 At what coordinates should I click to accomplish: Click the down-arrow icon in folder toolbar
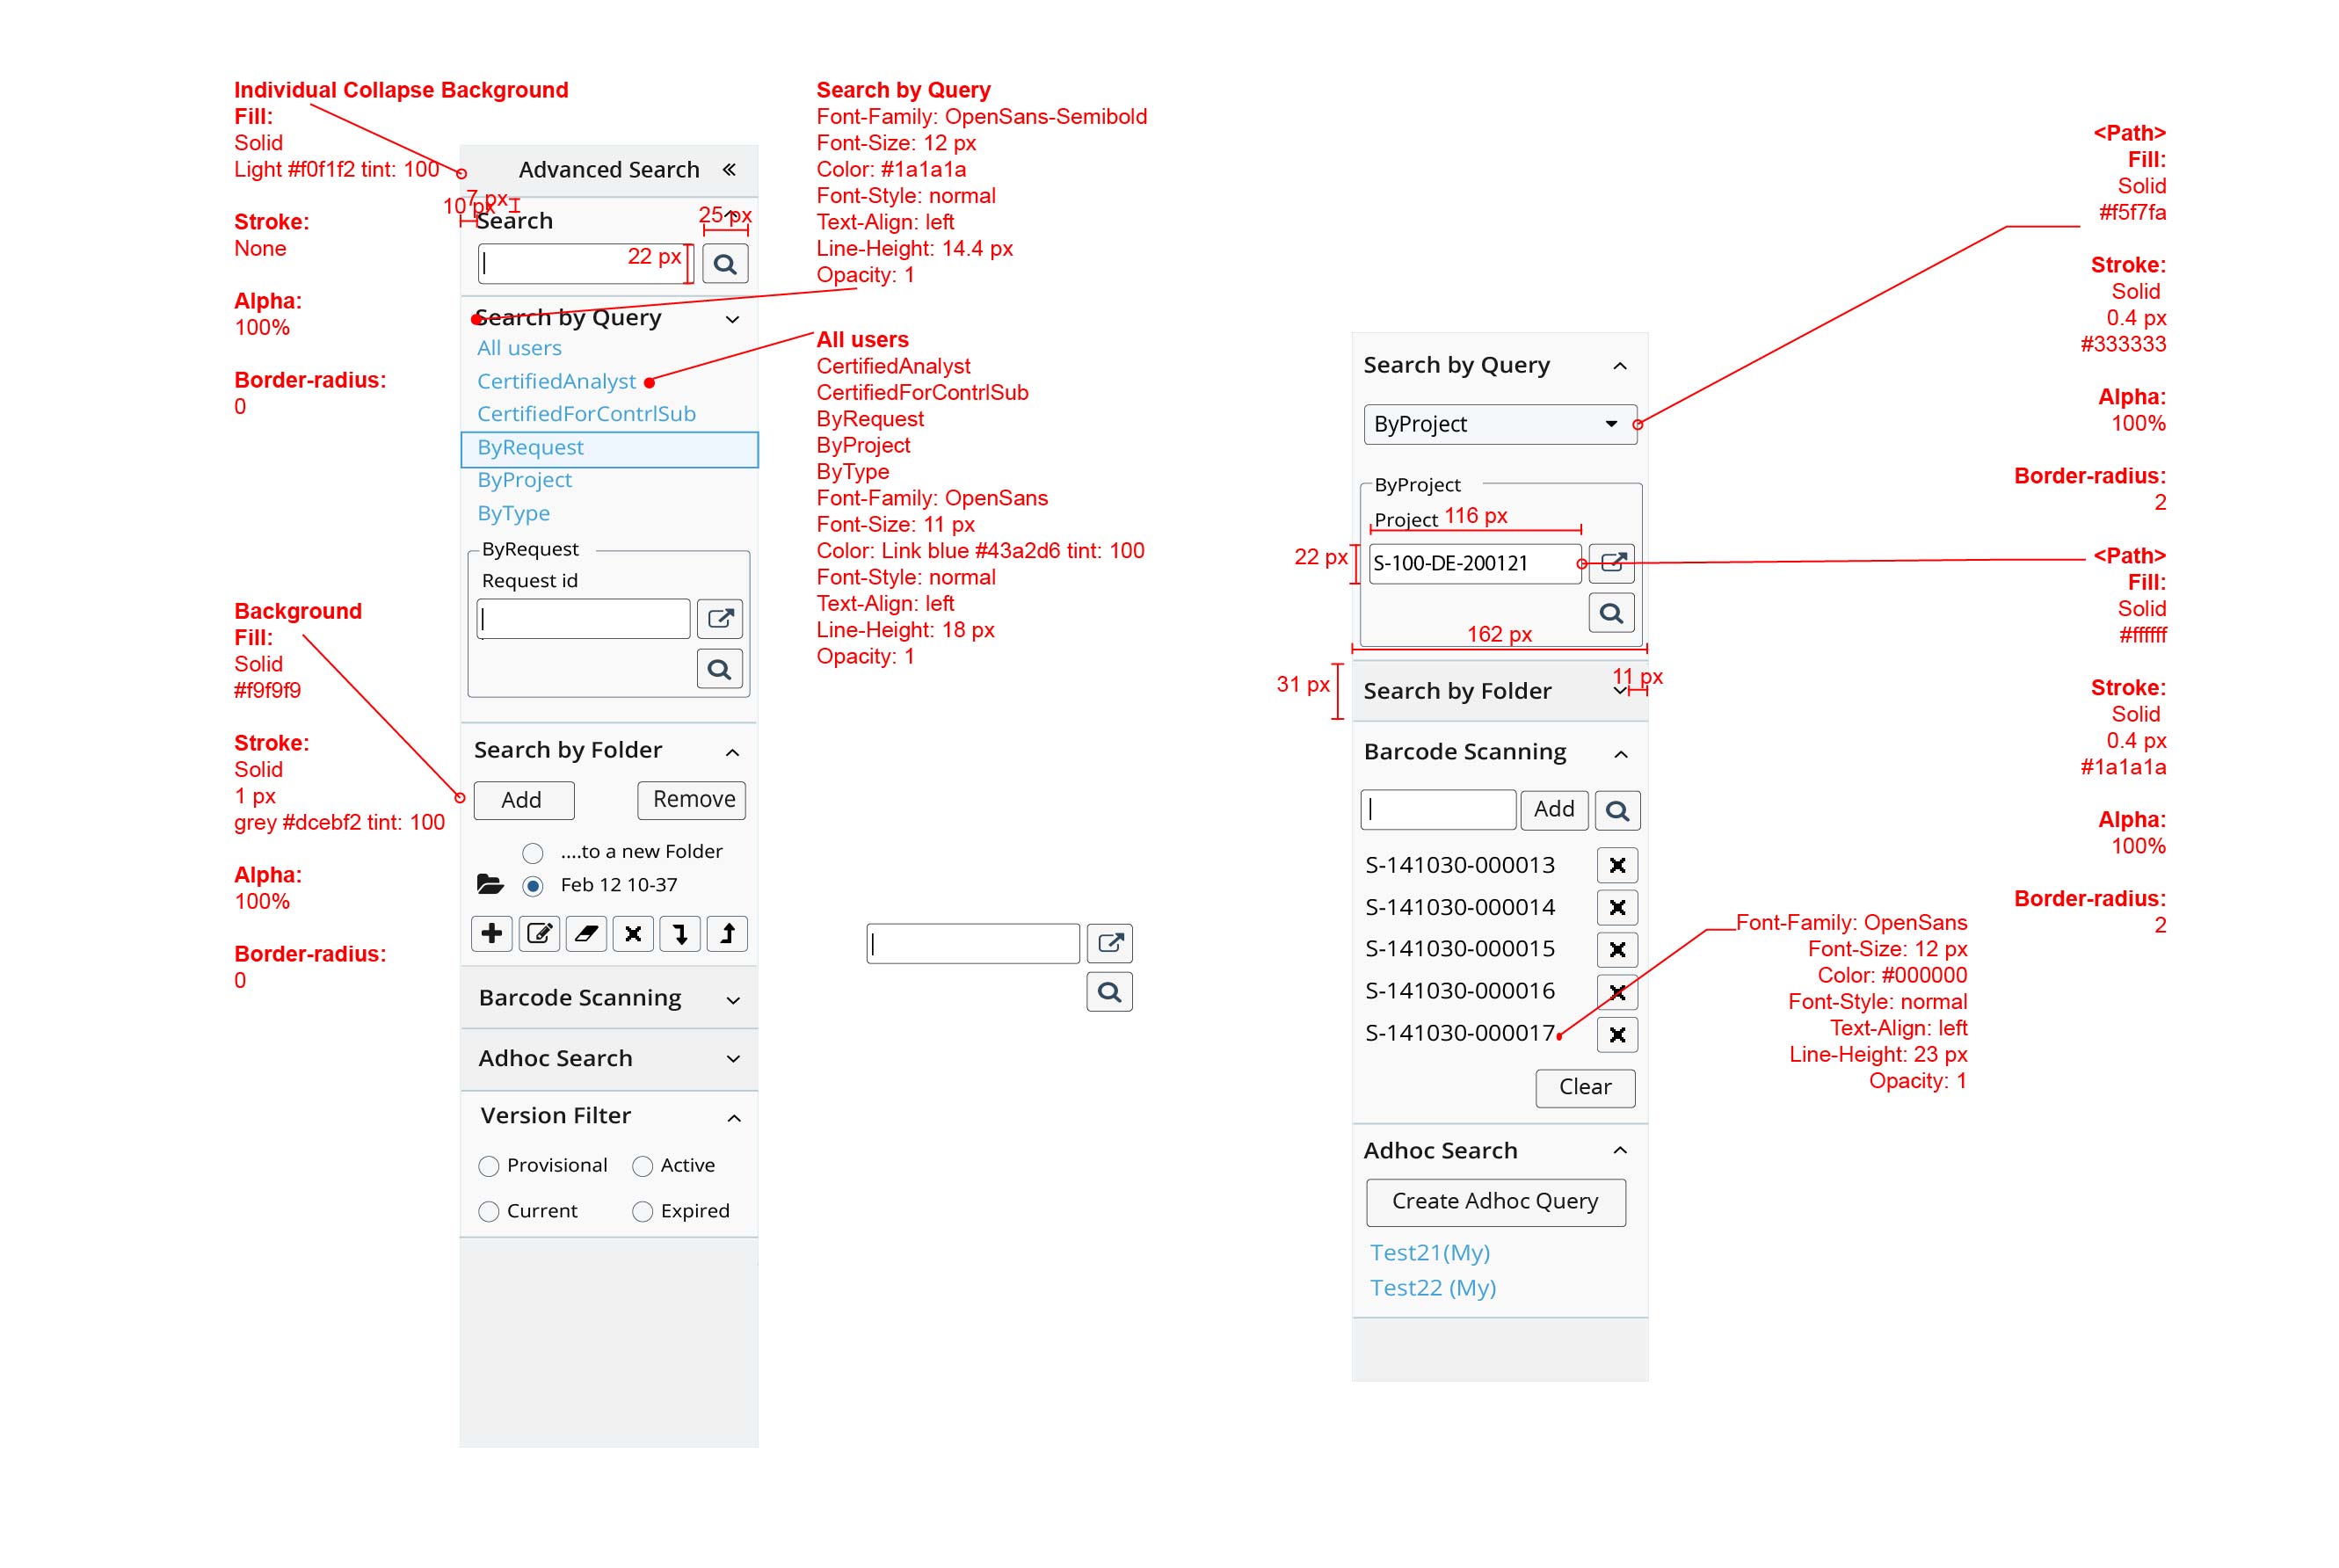pos(680,934)
